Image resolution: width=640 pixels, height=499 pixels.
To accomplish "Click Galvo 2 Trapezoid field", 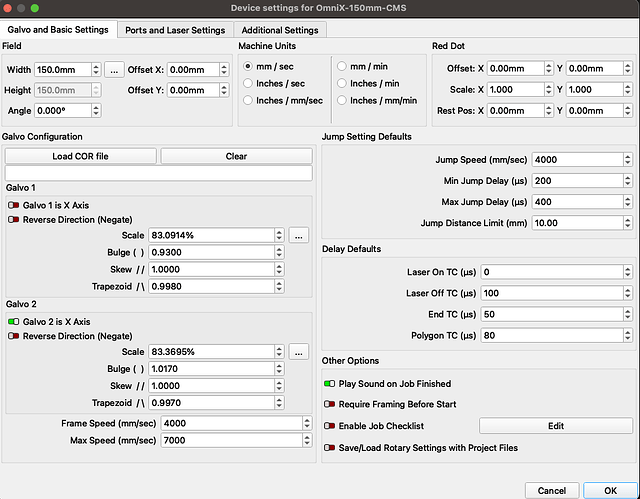I will [x=211, y=403].
